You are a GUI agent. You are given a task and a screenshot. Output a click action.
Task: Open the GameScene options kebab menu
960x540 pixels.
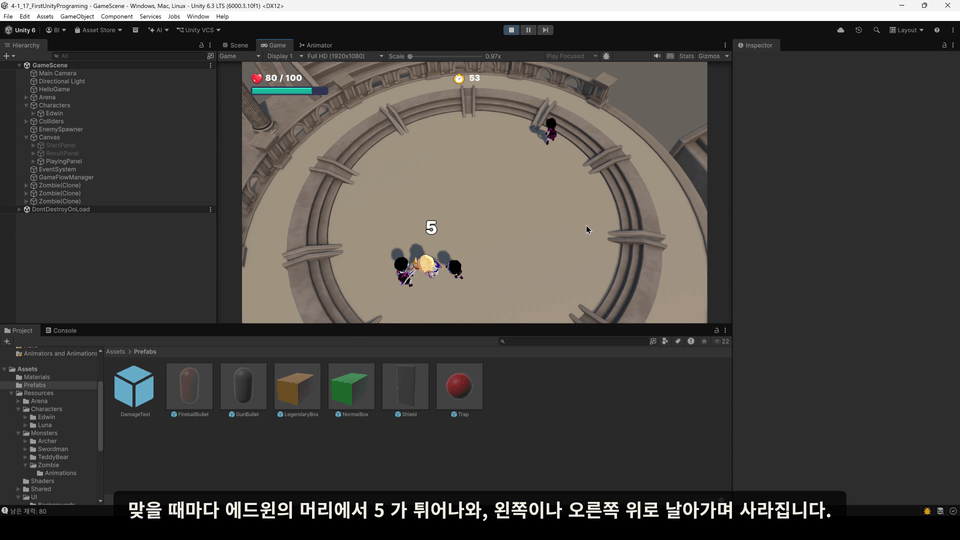pos(211,65)
